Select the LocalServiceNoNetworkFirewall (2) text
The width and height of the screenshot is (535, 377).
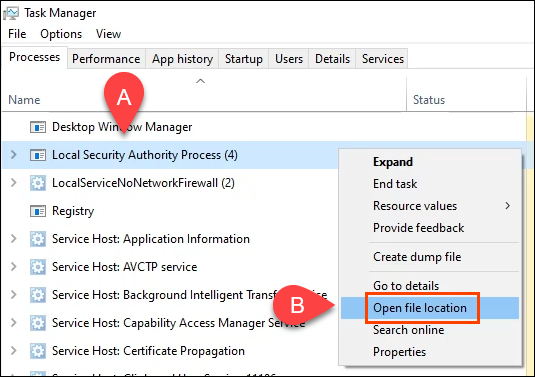(x=143, y=183)
